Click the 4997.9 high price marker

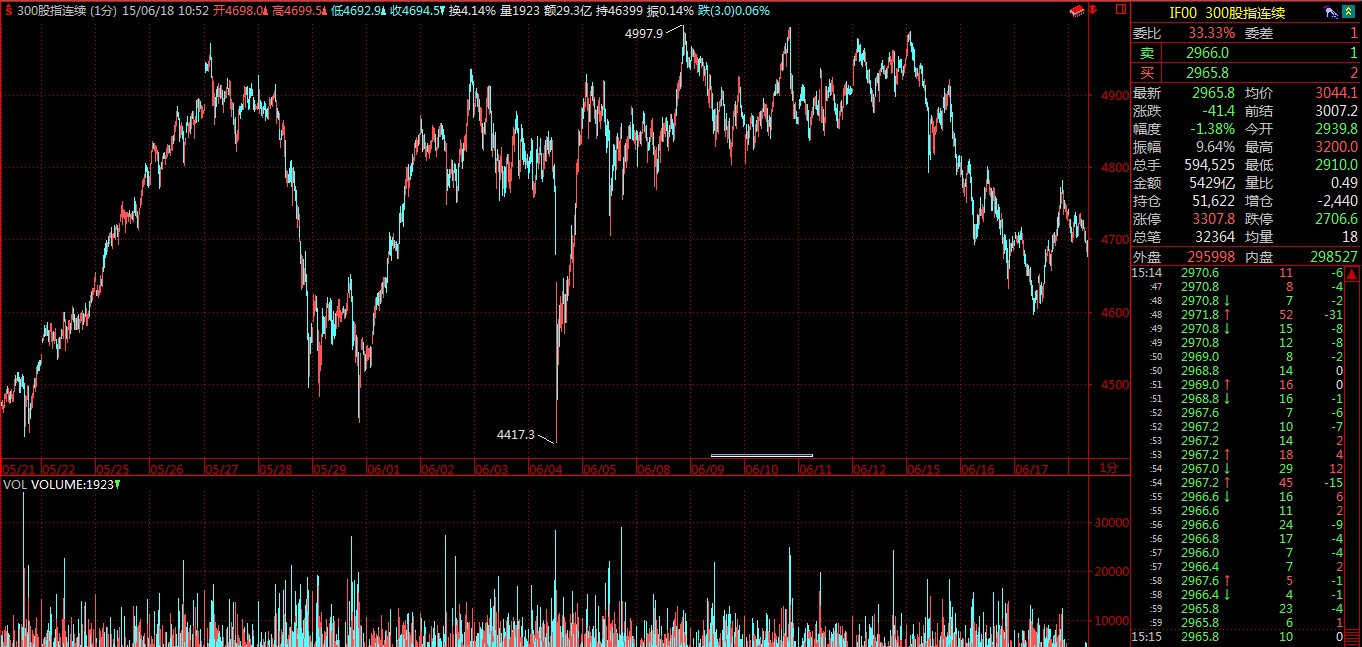[643, 33]
